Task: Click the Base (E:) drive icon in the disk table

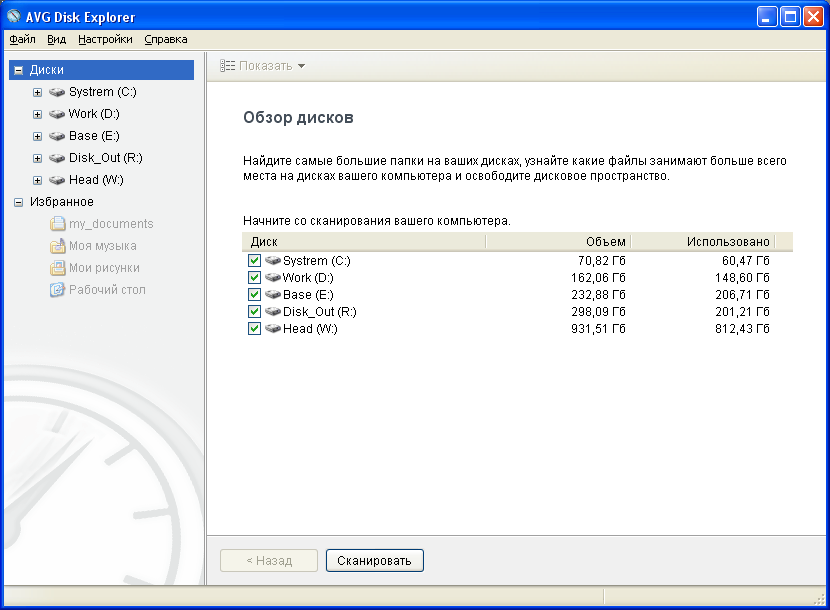Action: pos(273,294)
